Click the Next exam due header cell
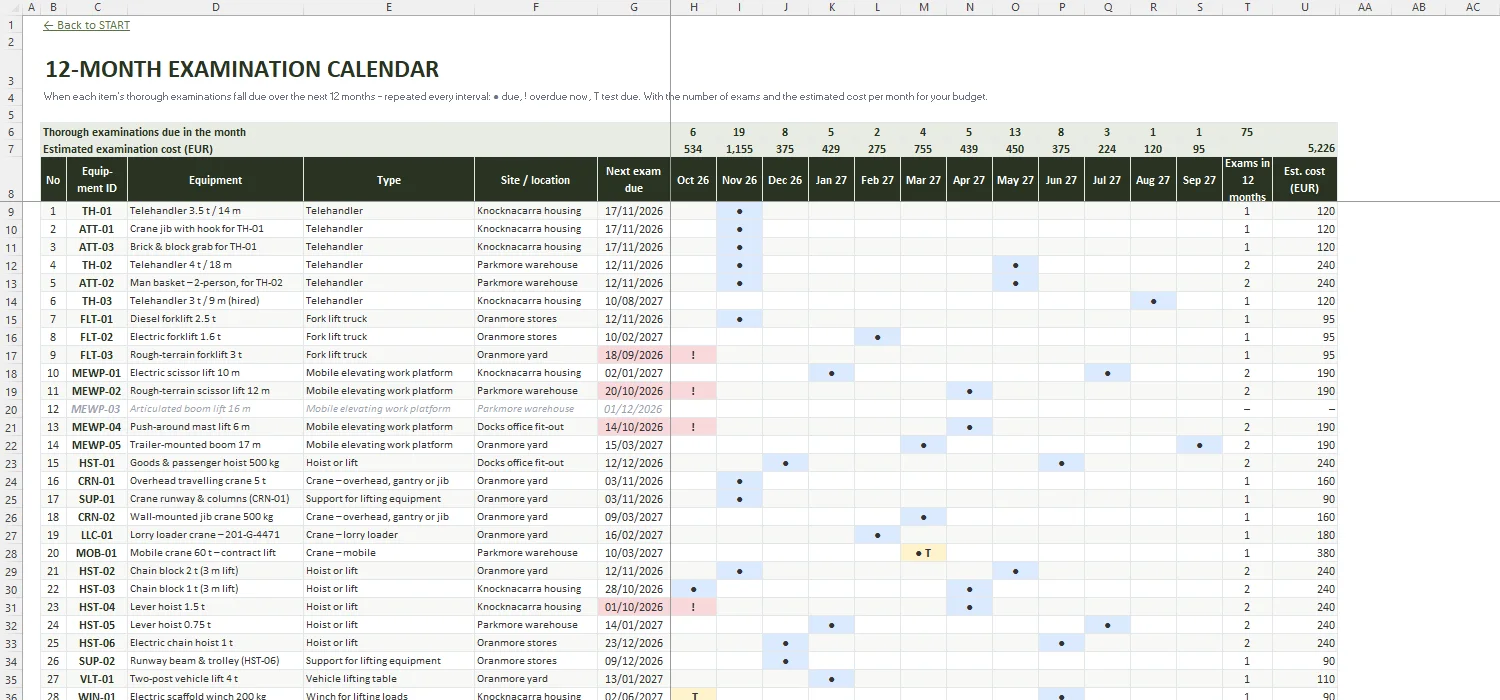This screenshot has height=700, width=1500. [x=634, y=180]
